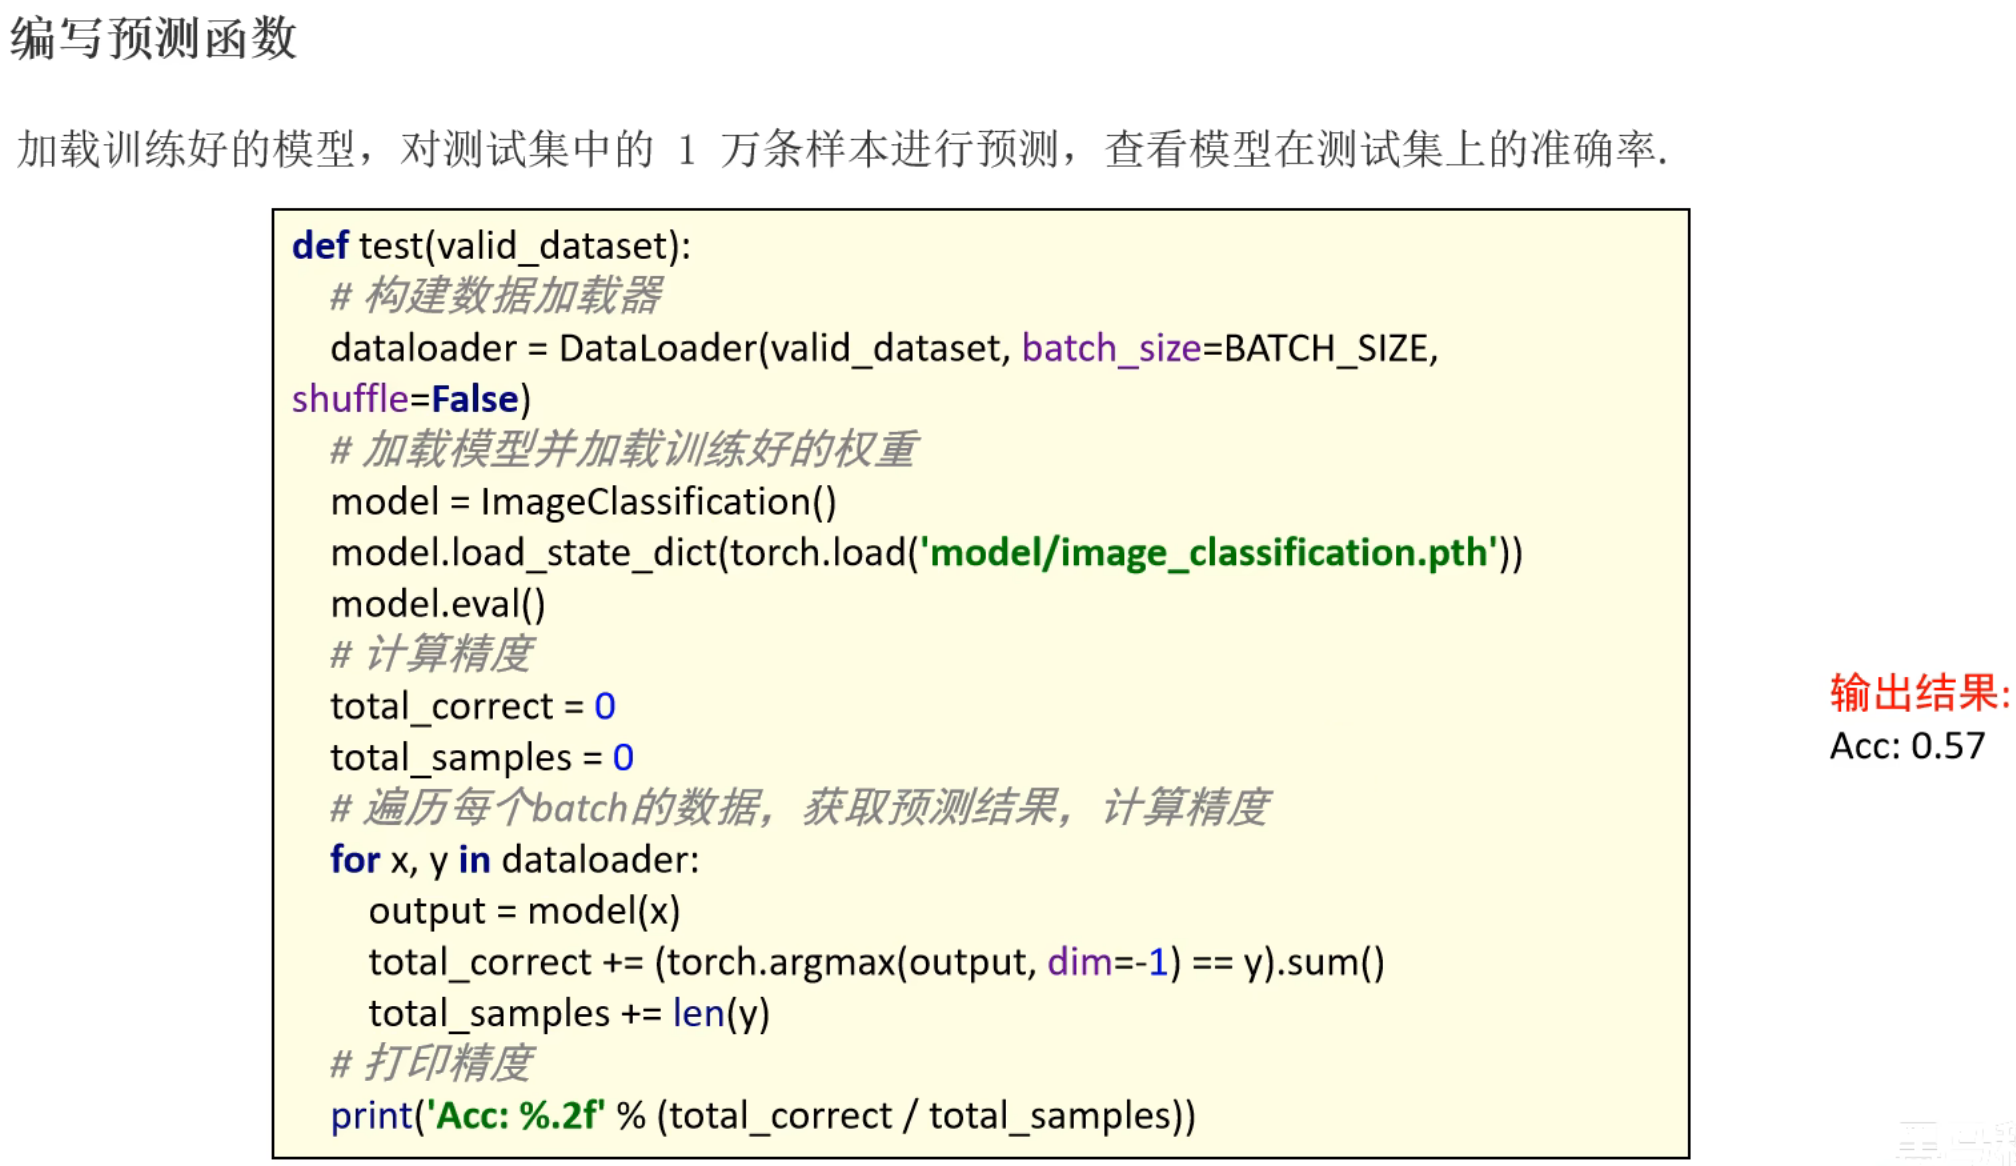Click the comment 构建数据加载器

[x=496, y=297]
